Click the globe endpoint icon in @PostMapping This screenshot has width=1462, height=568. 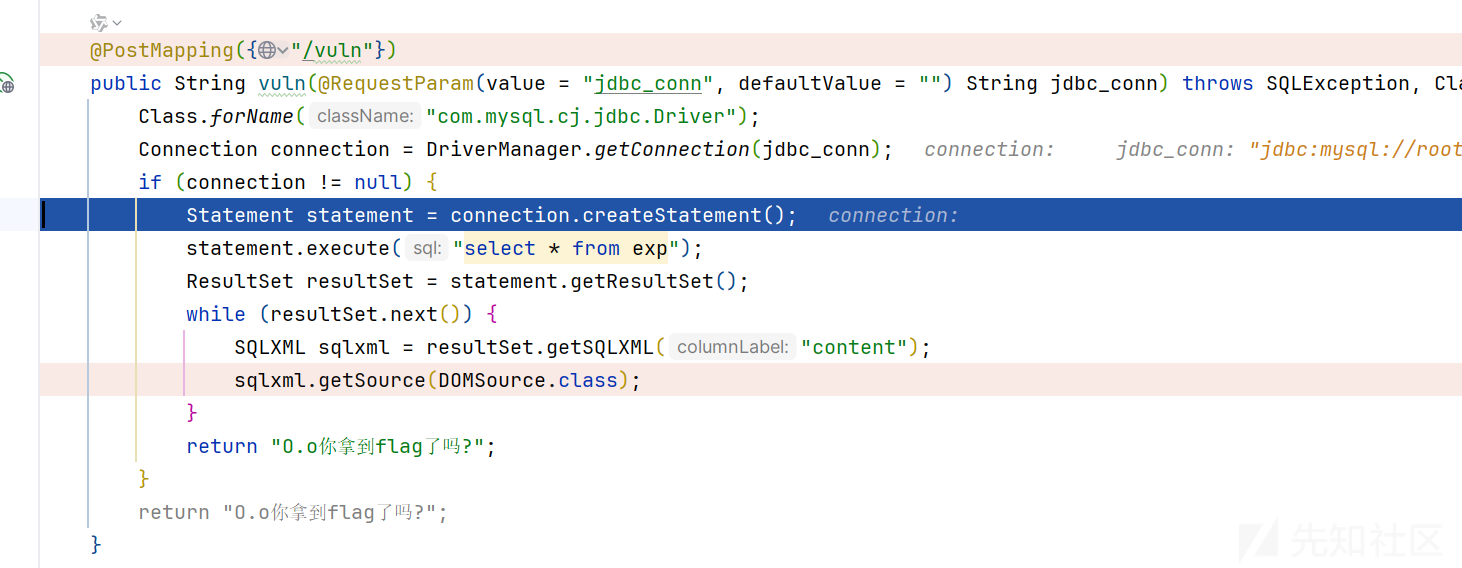click(x=267, y=50)
